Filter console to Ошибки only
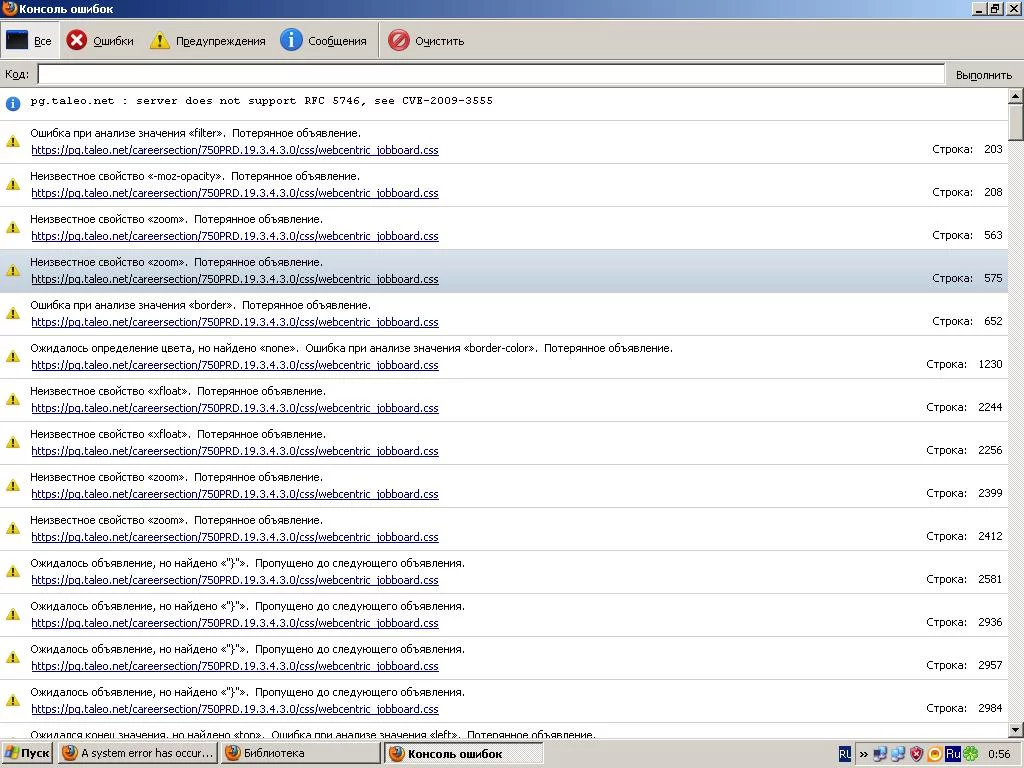This screenshot has height=768, width=1024. (100, 40)
